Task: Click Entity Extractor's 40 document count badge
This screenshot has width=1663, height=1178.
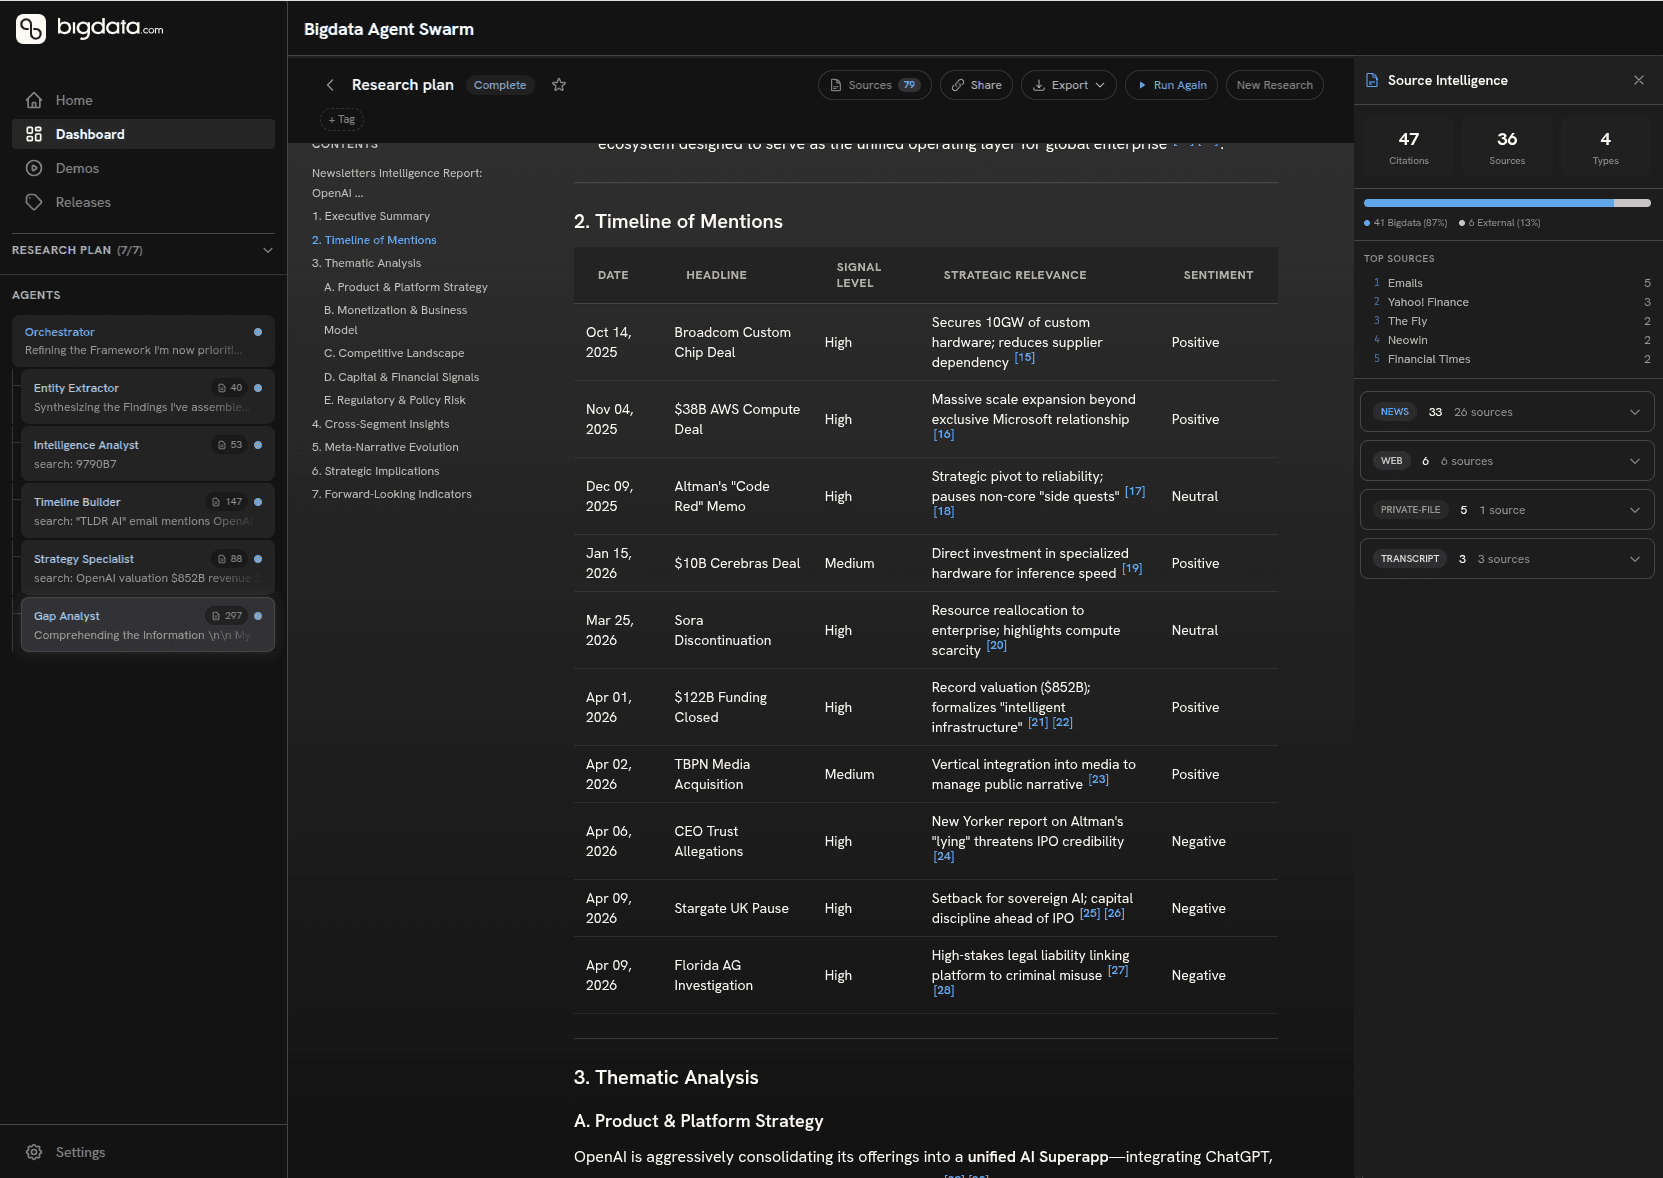Action: click(x=230, y=388)
